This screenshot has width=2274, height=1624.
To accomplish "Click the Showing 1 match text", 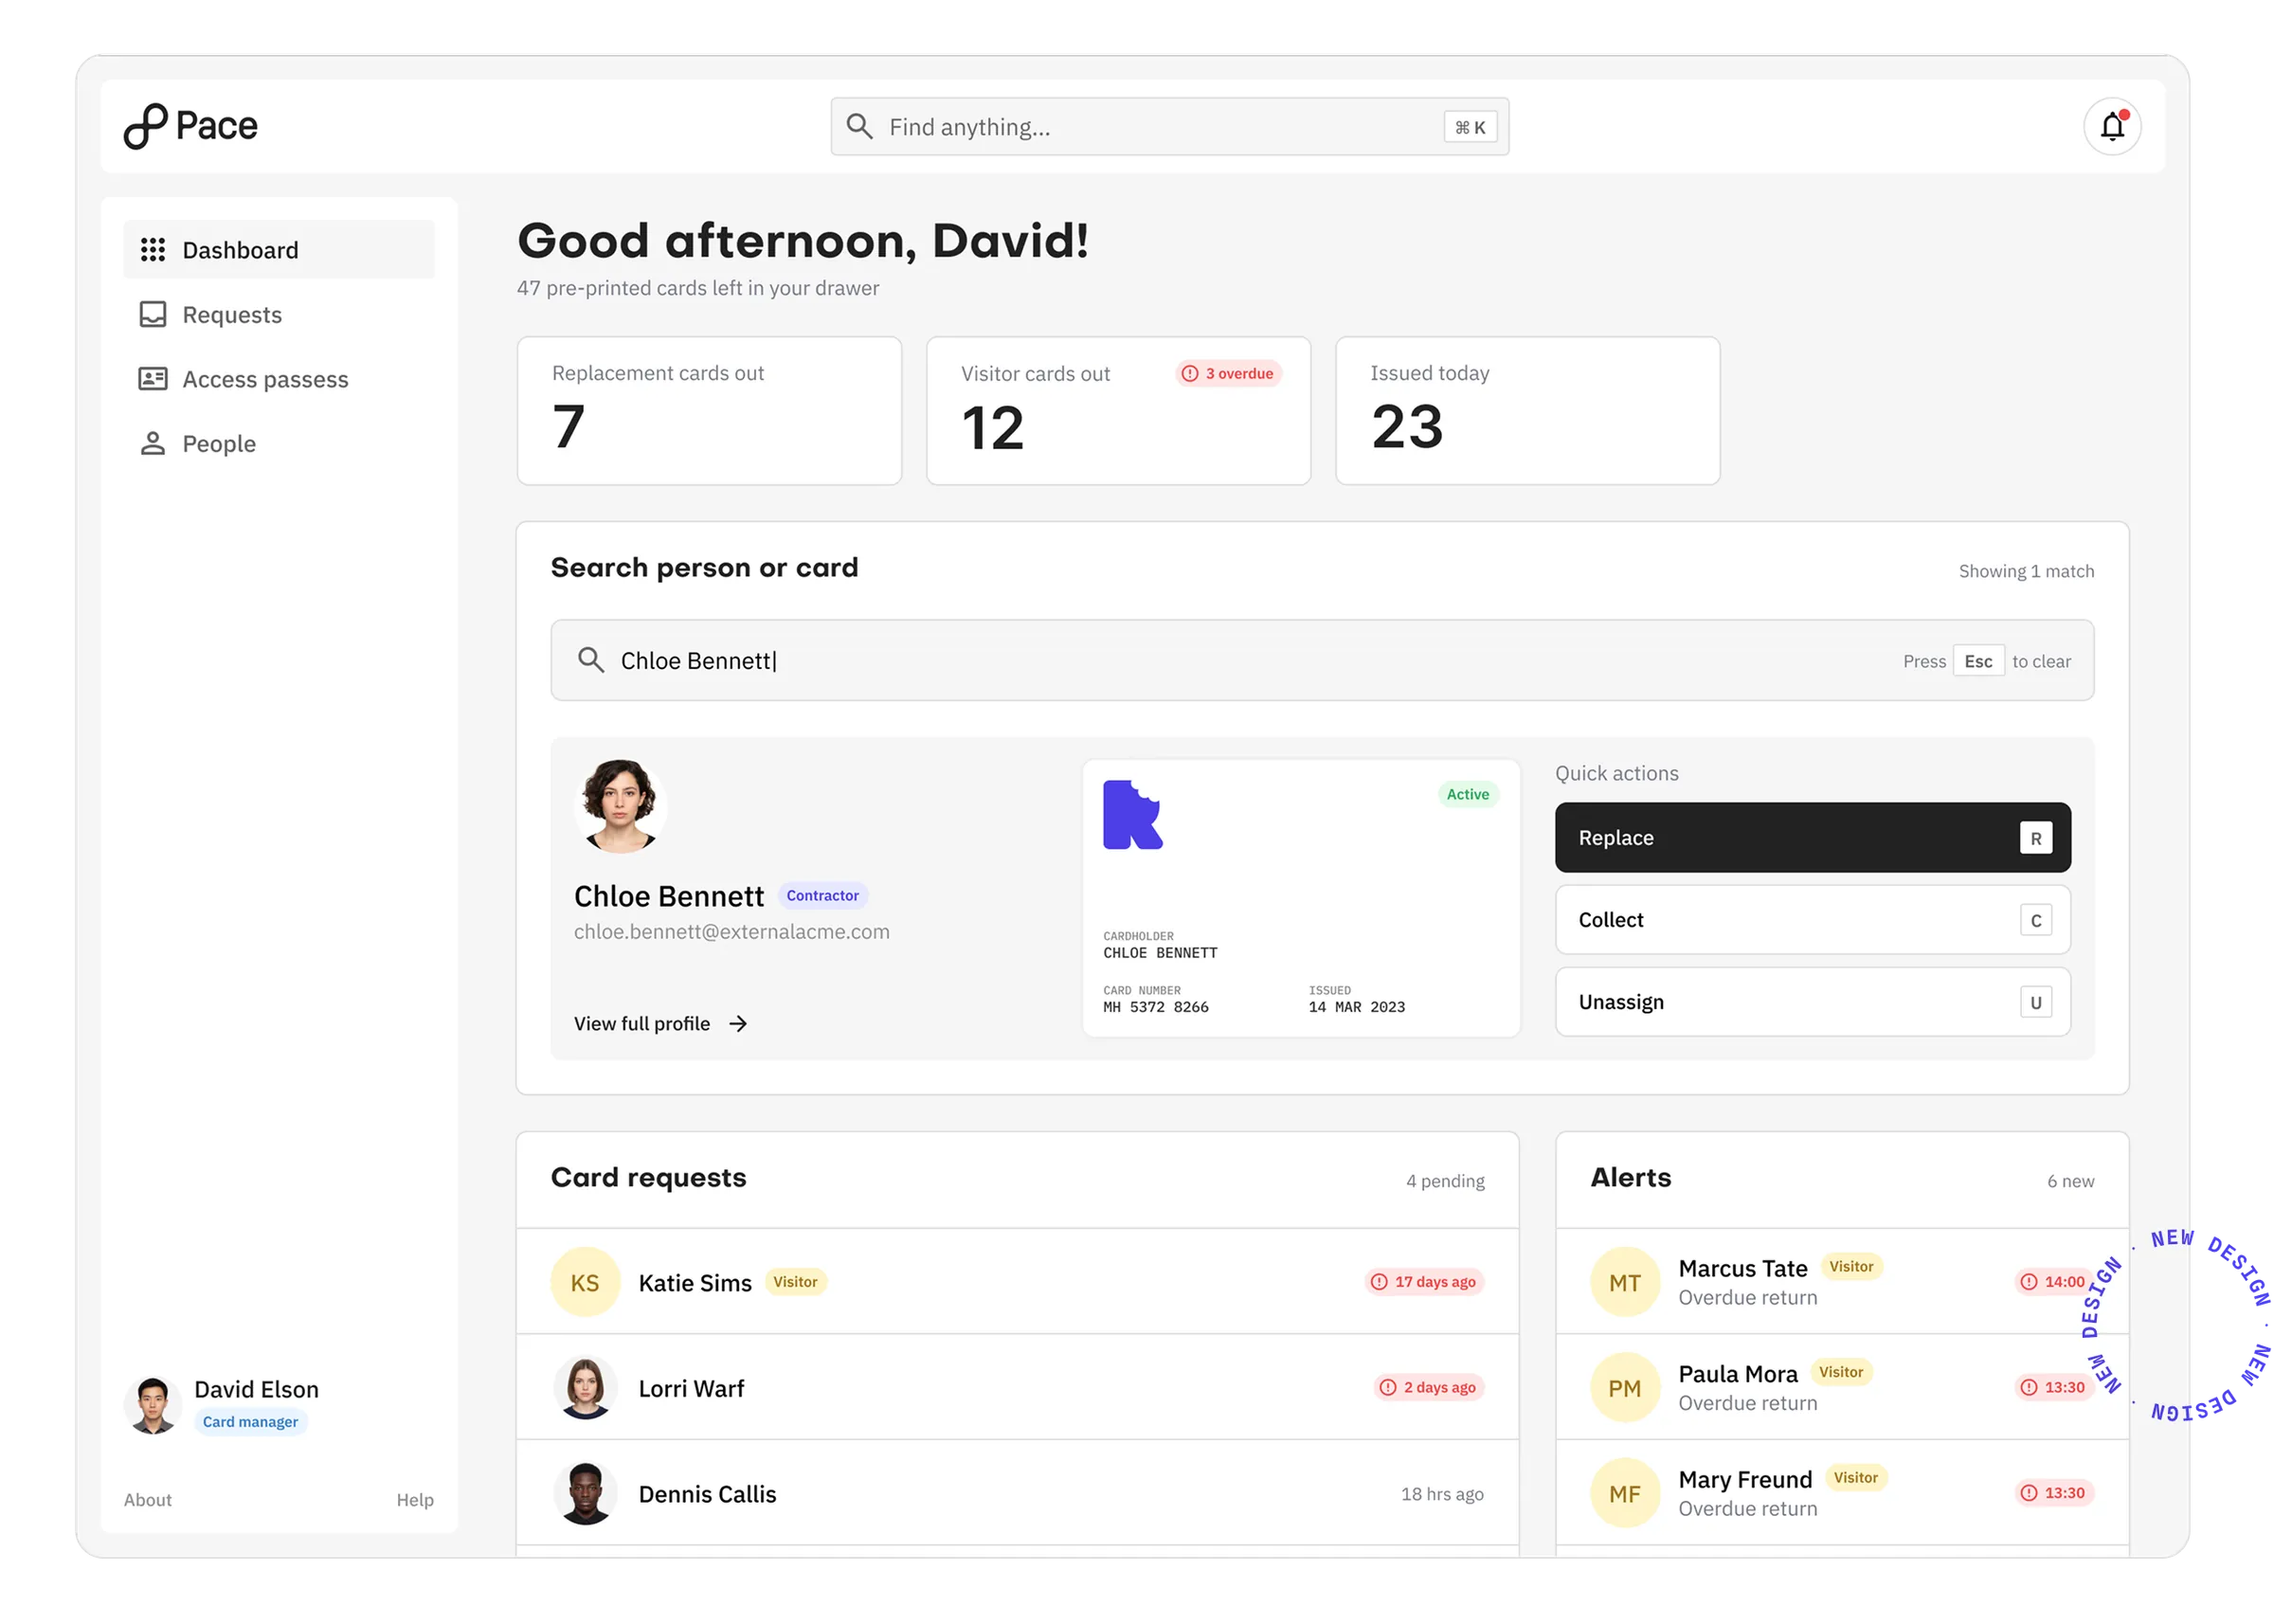I will click(2025, 571).
